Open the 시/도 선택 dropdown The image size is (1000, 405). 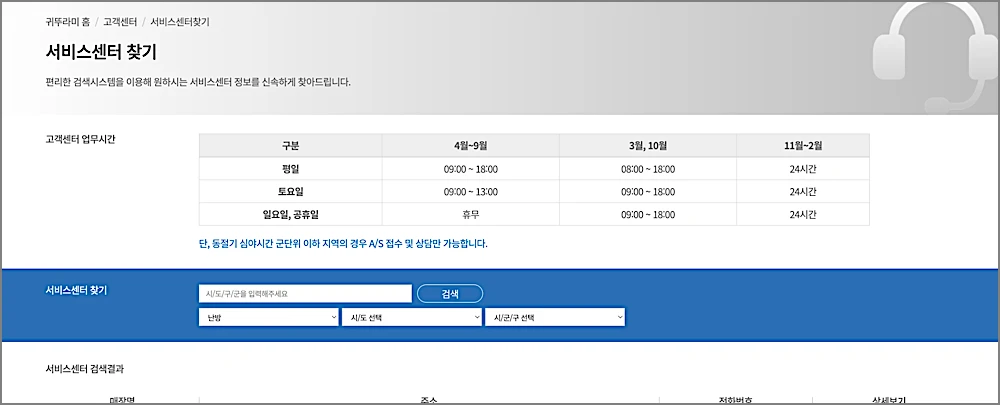412,318
